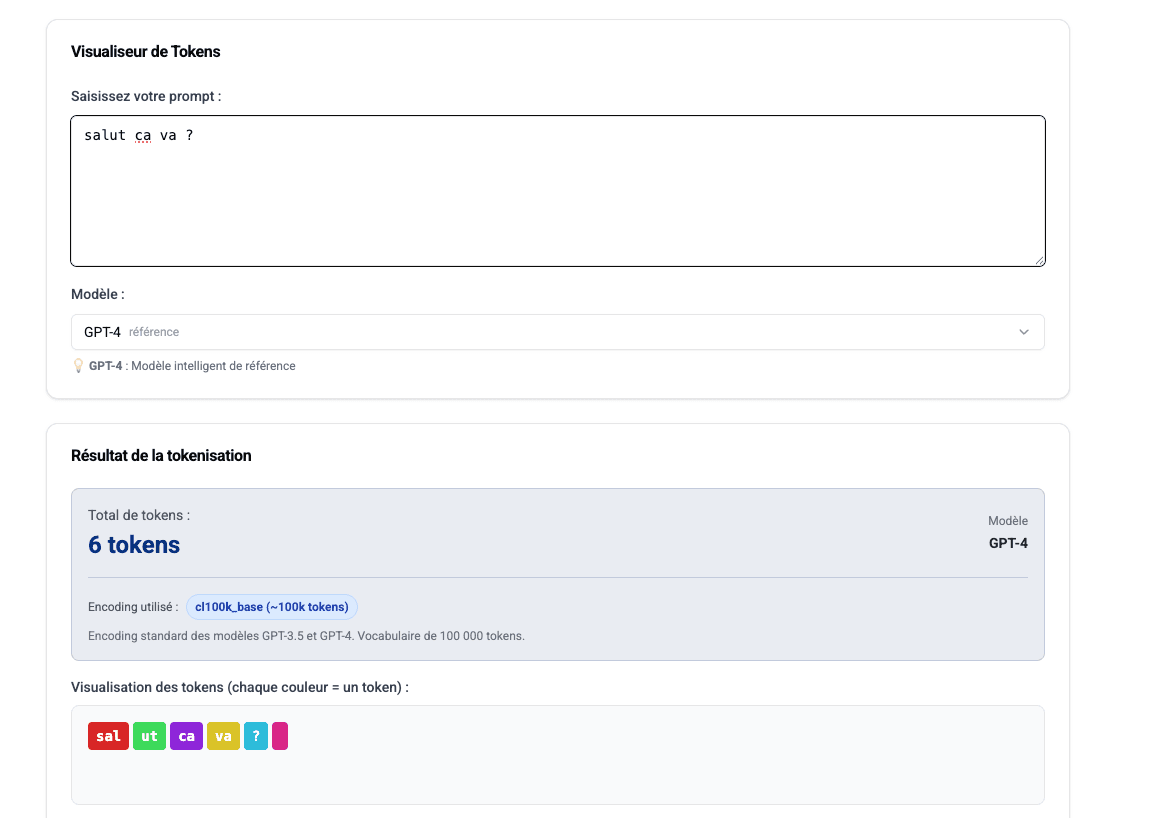Image resolution: width=1149 pixels, height=818 pixels.
Task: Click the '6 tokens' count text
Action: tap(134, 544)
